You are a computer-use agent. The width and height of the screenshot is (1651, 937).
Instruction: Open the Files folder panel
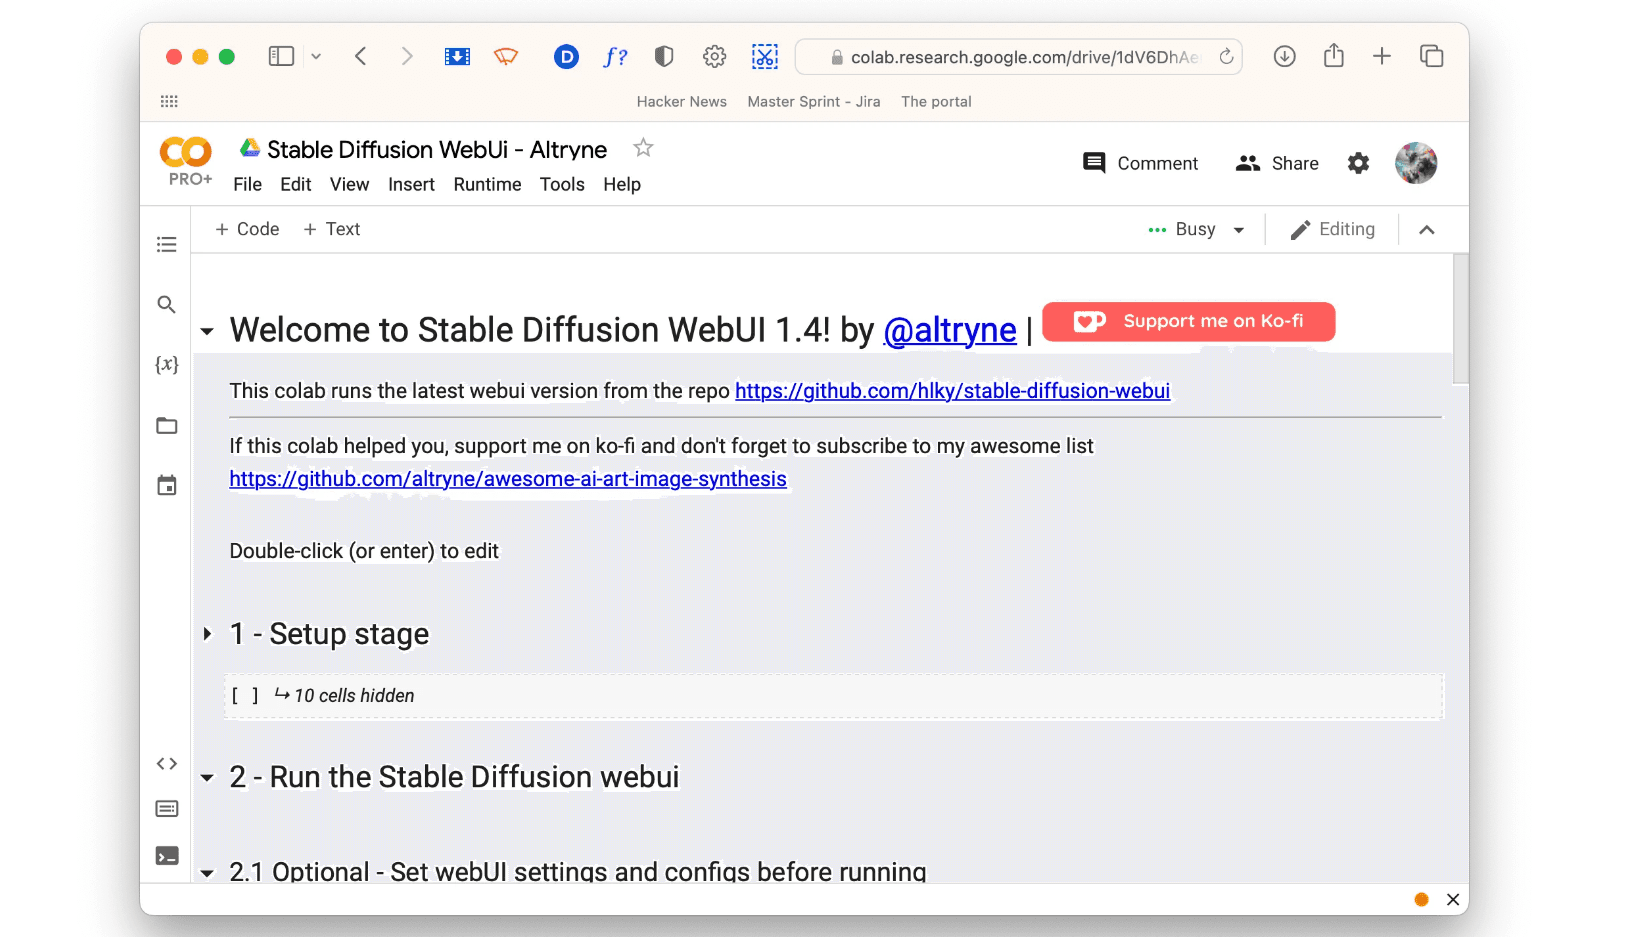click(x=167, y=426)
